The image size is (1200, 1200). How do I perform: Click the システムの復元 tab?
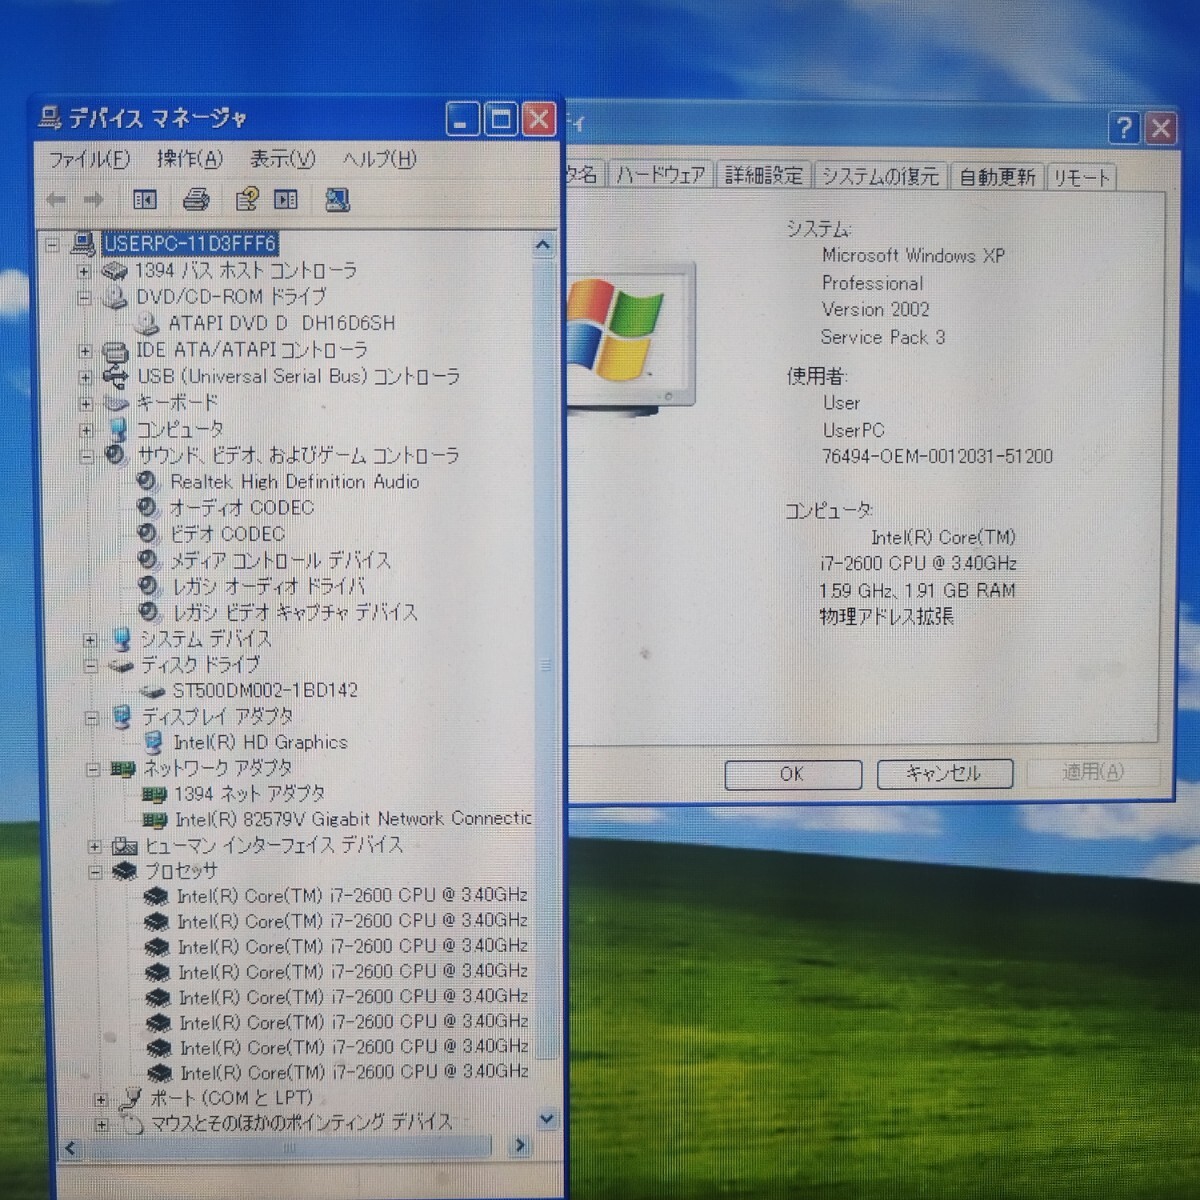tap(880, 176)
